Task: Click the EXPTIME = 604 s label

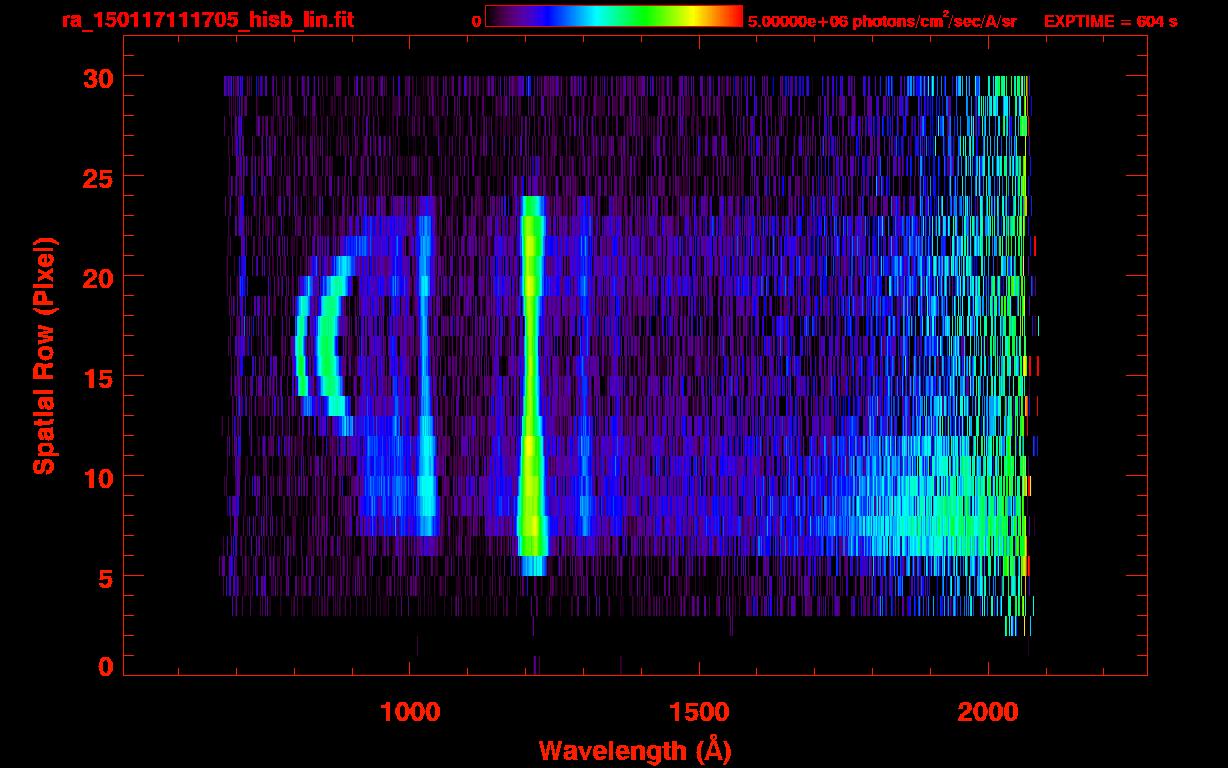Action: point(1110,21)
